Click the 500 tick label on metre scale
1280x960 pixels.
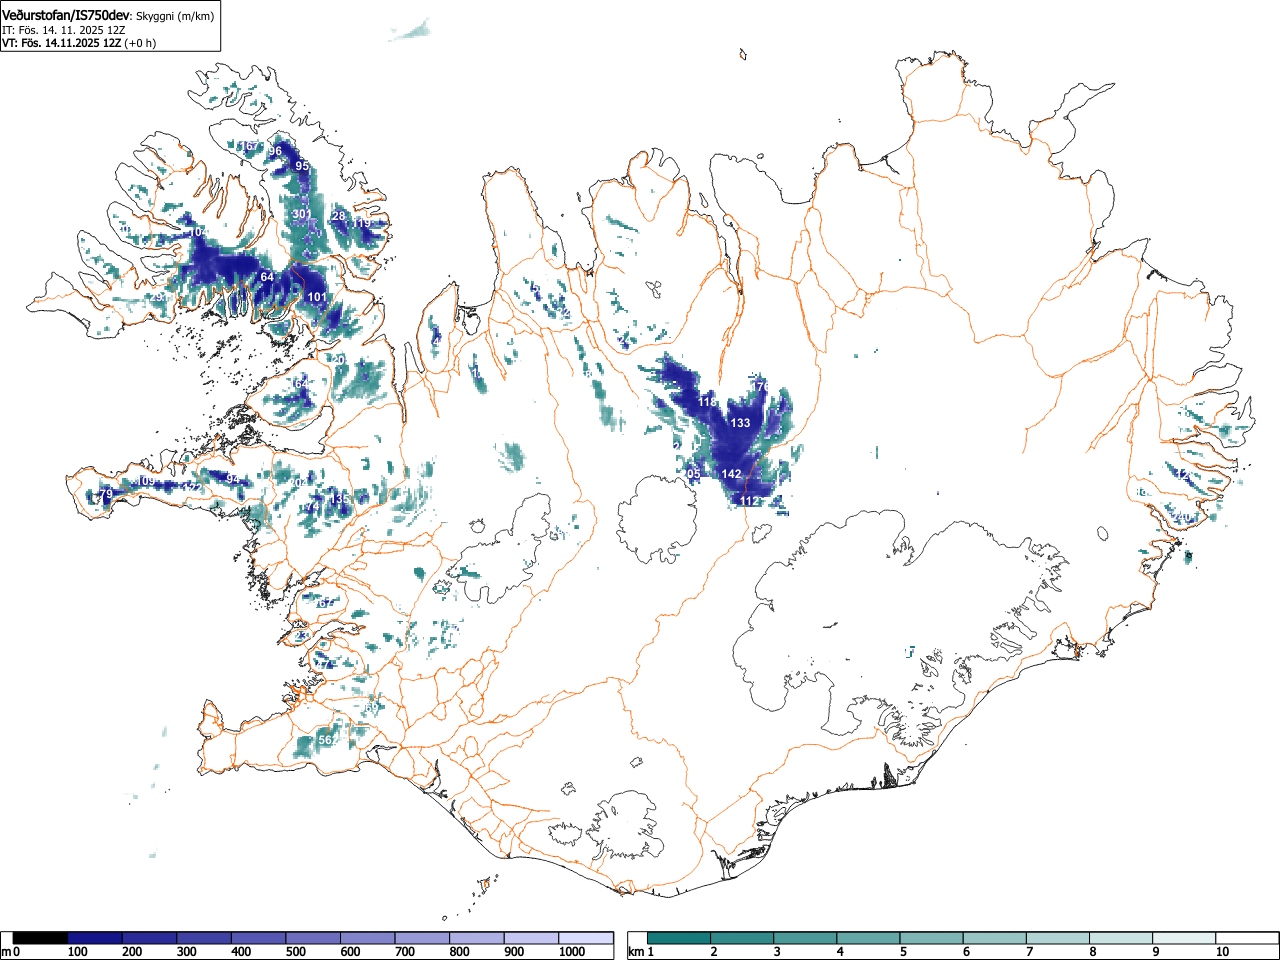point(295,952)
